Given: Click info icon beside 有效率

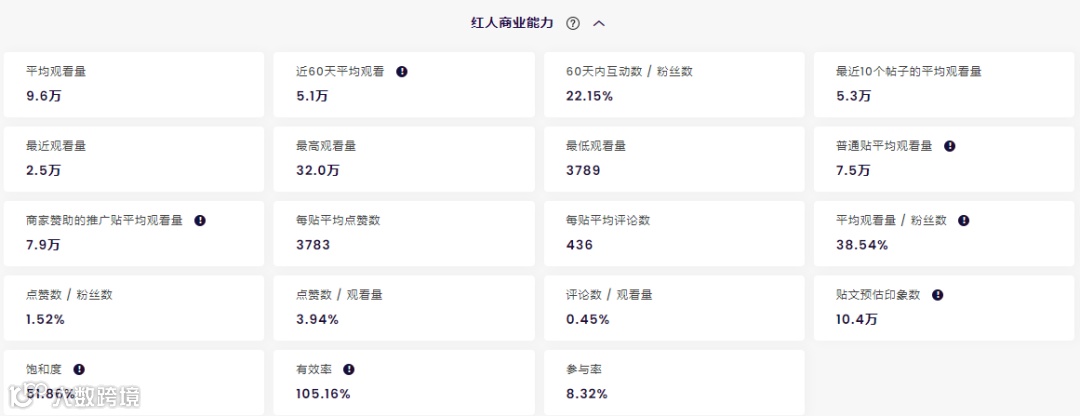Looking at the screenshot, I should (349, 370).
